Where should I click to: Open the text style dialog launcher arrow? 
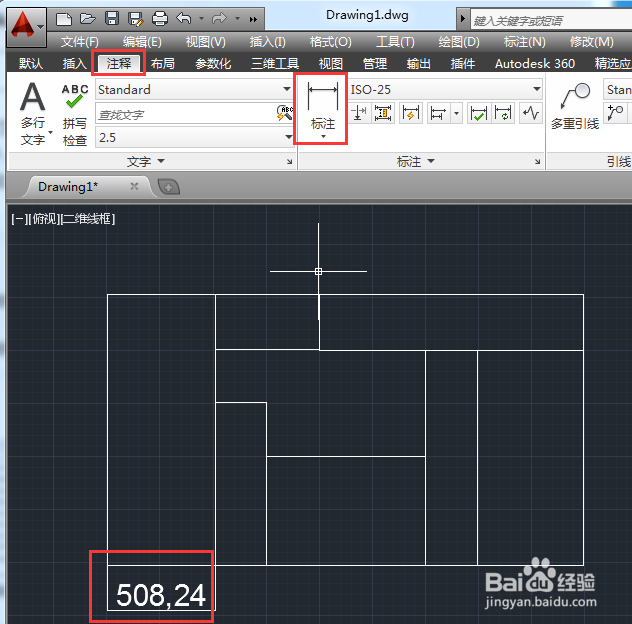[289, 162]
